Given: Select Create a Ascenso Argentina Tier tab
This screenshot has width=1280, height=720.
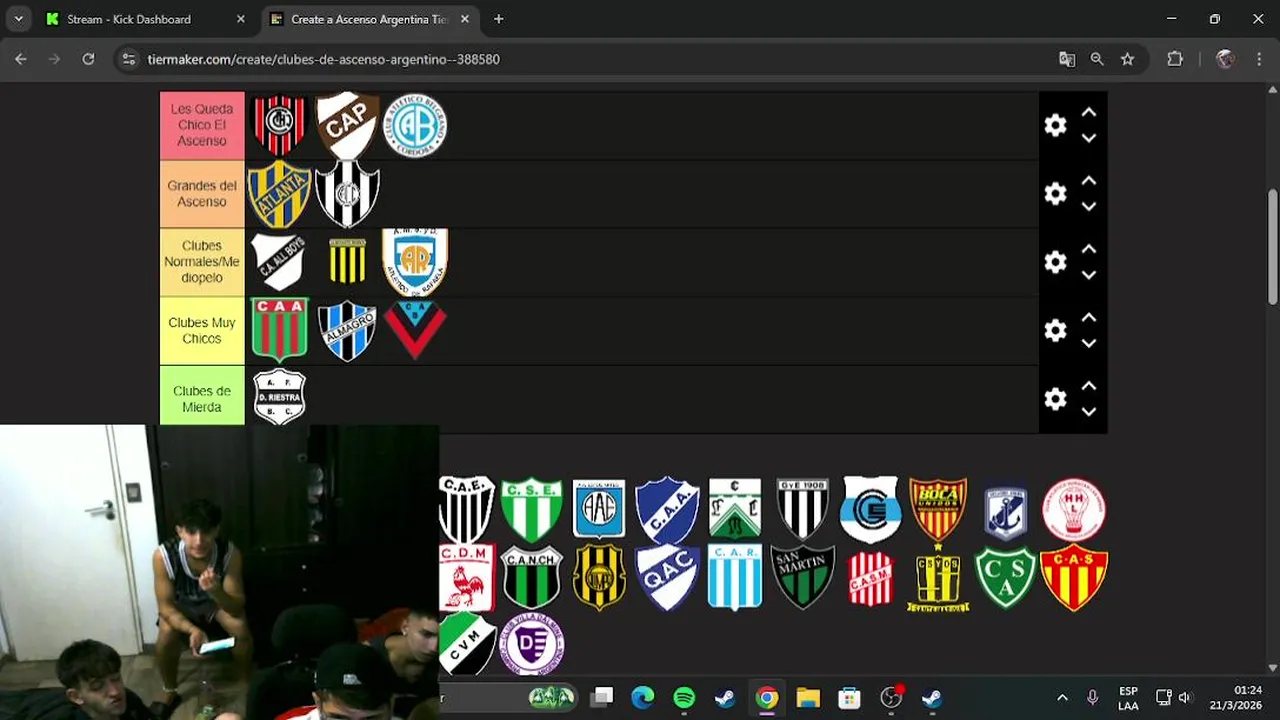Looking at the screenshot, I should 368,19.
